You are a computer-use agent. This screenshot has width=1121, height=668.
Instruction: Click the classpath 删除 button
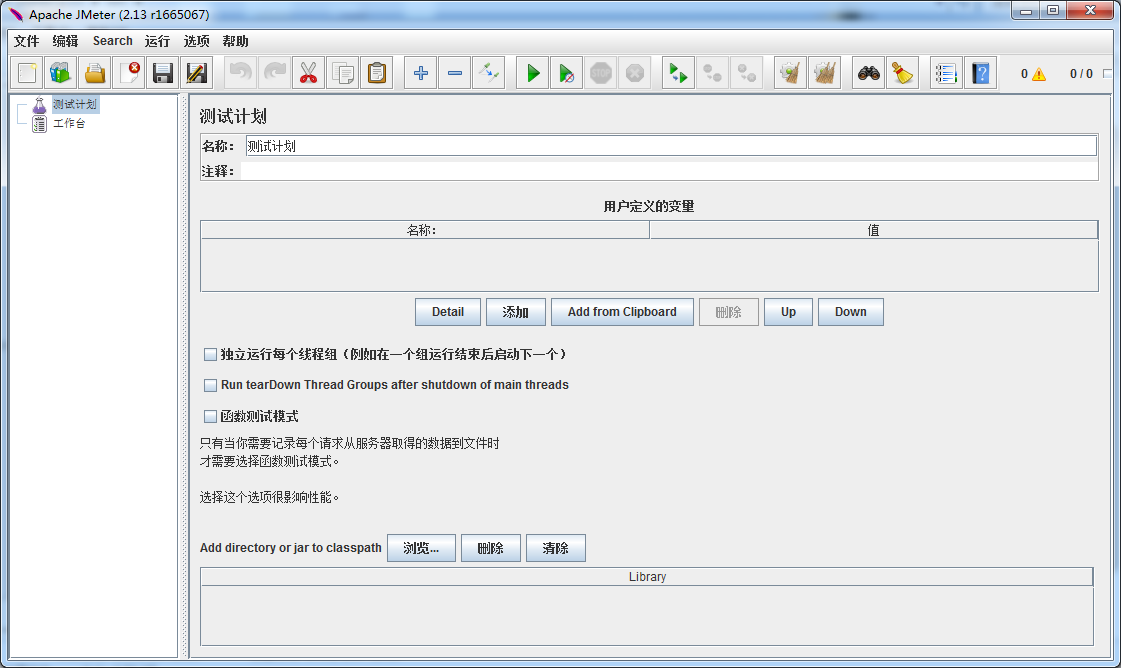[490, 548]
